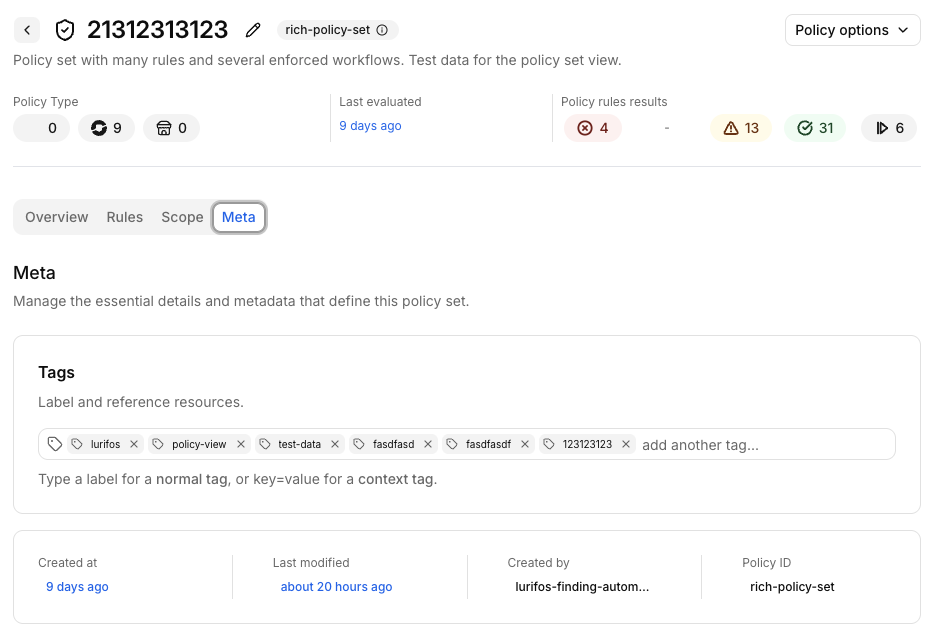Click the skipped rules badge showing 6

pos(888,128)
